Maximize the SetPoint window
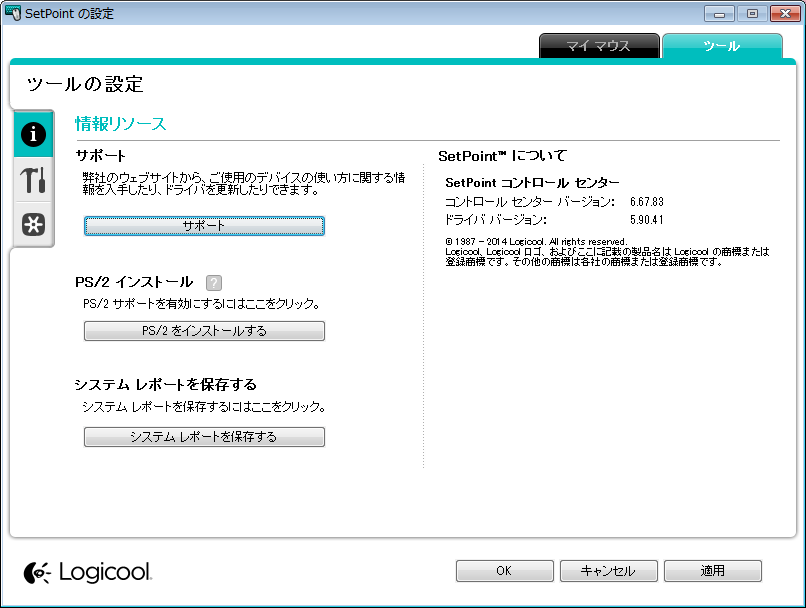 tap(752, 13)
